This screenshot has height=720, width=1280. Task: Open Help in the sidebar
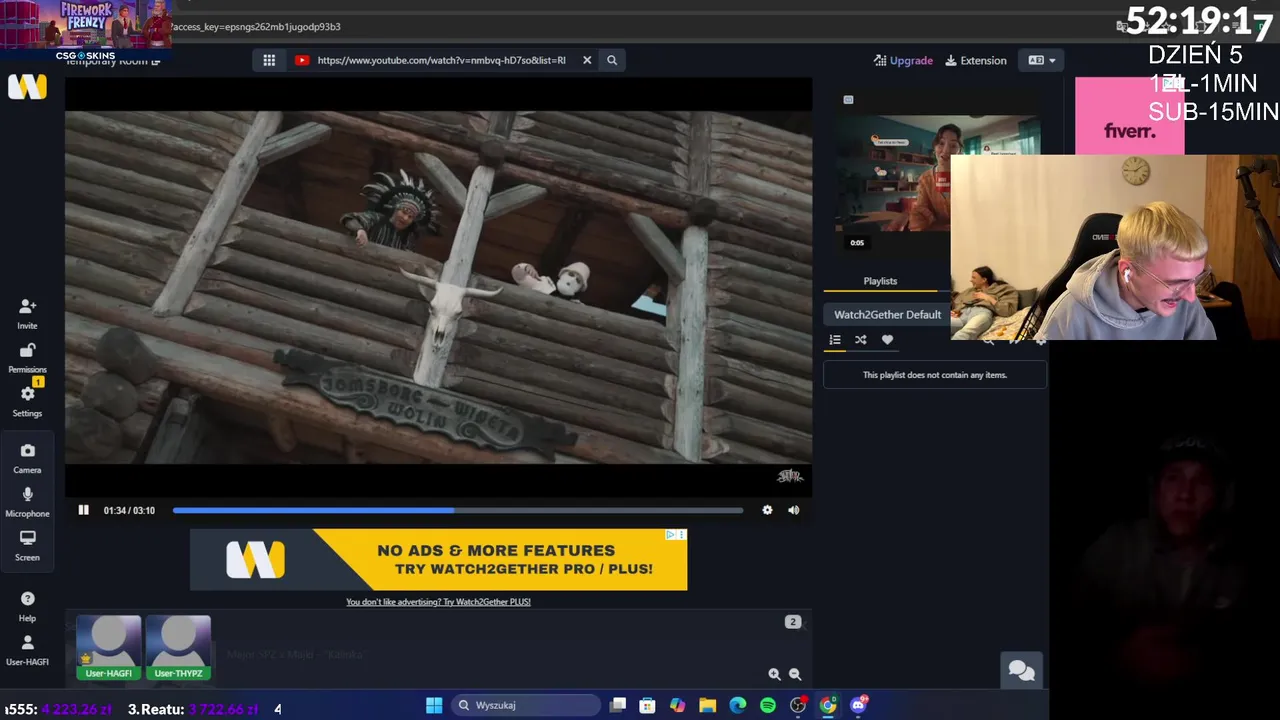point(27,606)
